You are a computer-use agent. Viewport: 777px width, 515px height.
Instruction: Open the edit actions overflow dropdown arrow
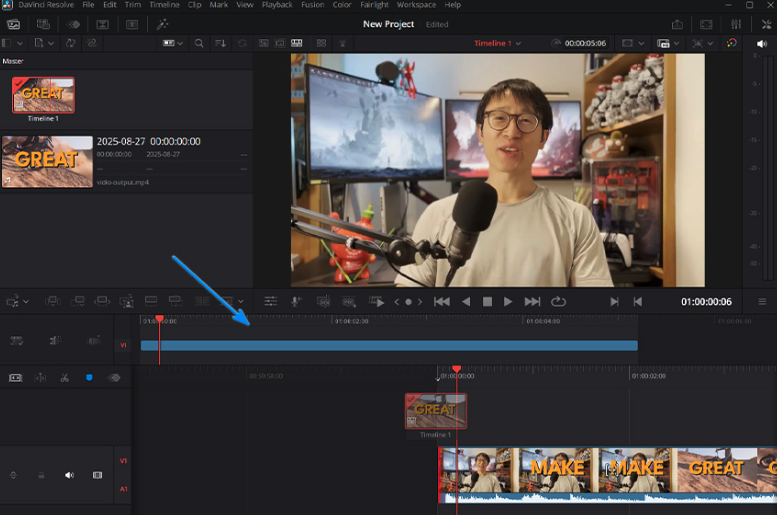click(241, 301)
